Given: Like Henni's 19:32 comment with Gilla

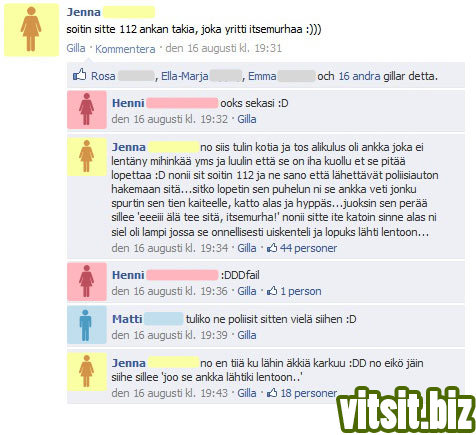Looking at the screenshot, I should (247, 119).
